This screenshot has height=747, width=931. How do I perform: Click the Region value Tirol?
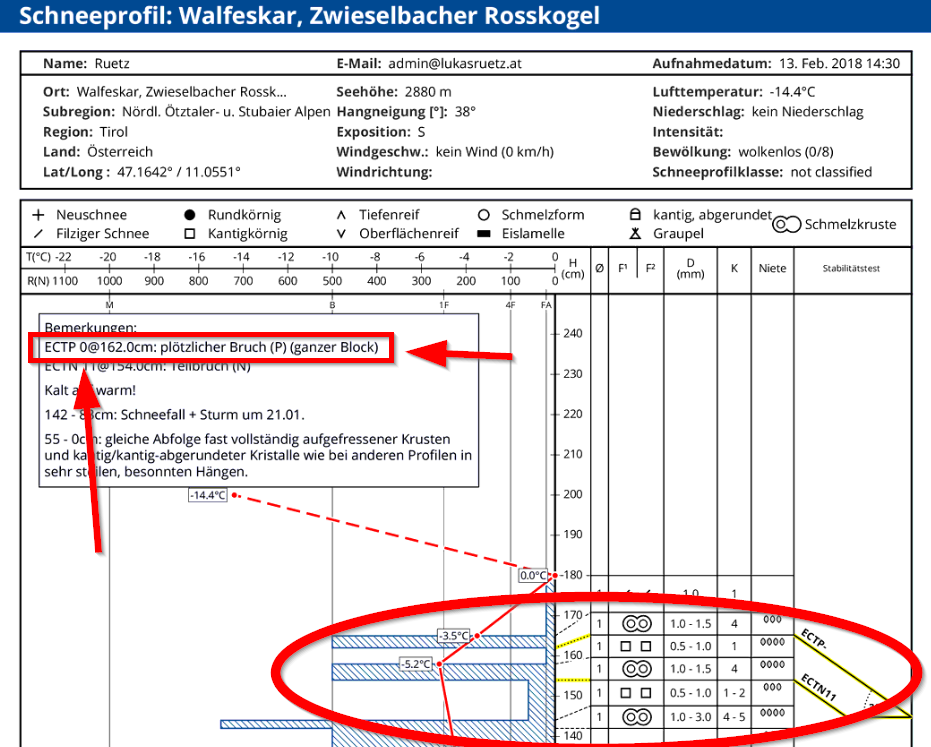click(x=113, y=132)
